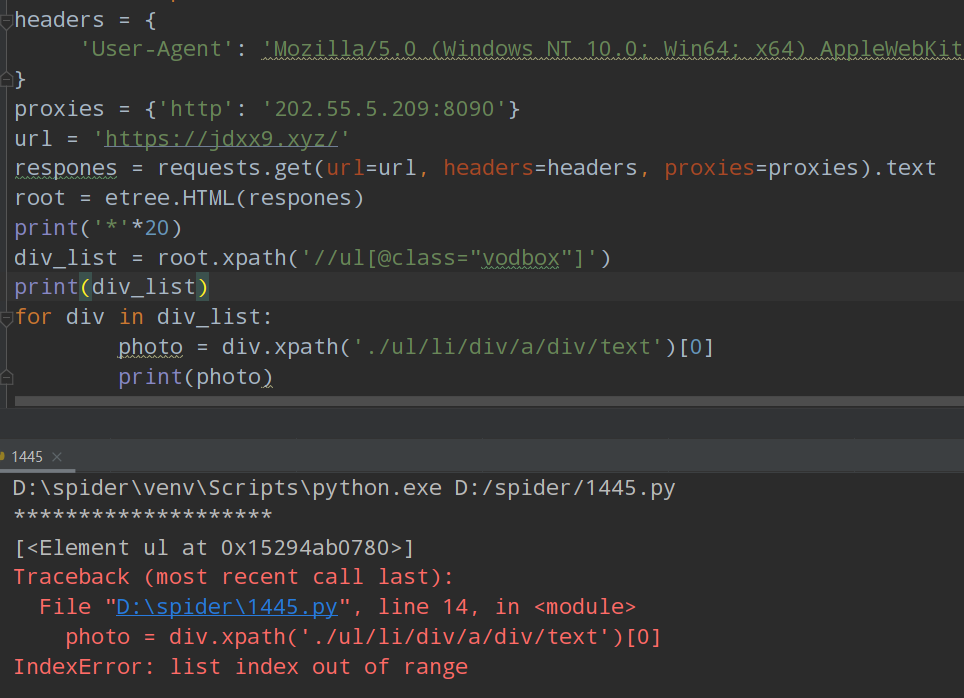Screen dimensions: 964x698
Task: Click the 'User-Agent' string key
Action: [158, 49]
